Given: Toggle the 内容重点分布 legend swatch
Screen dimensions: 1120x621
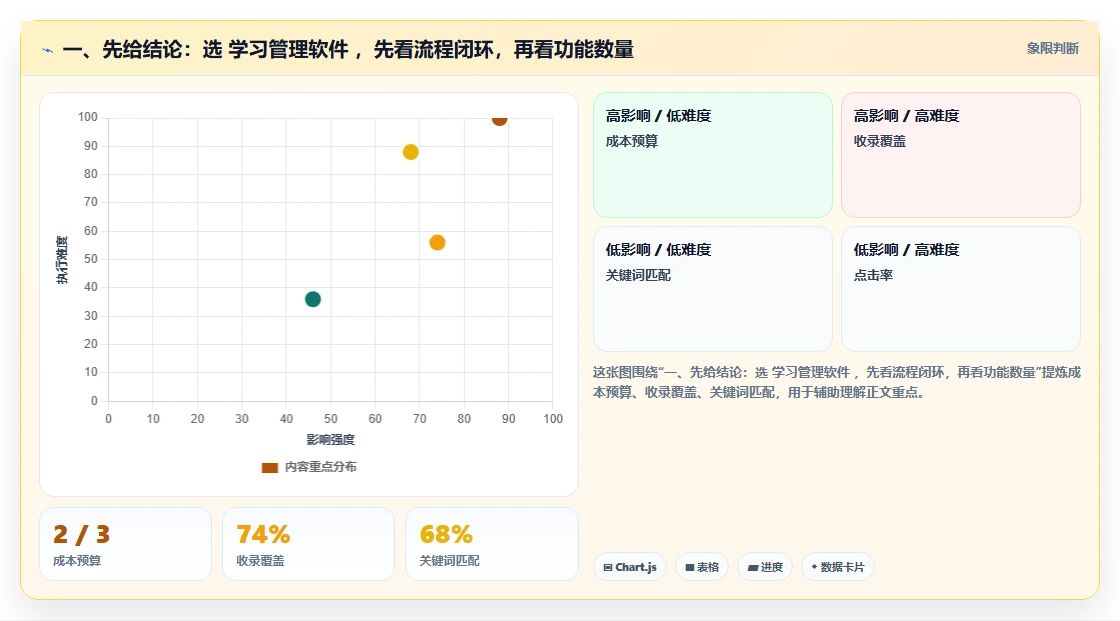Looking at the screenshot, I should [x=269, y=467].
